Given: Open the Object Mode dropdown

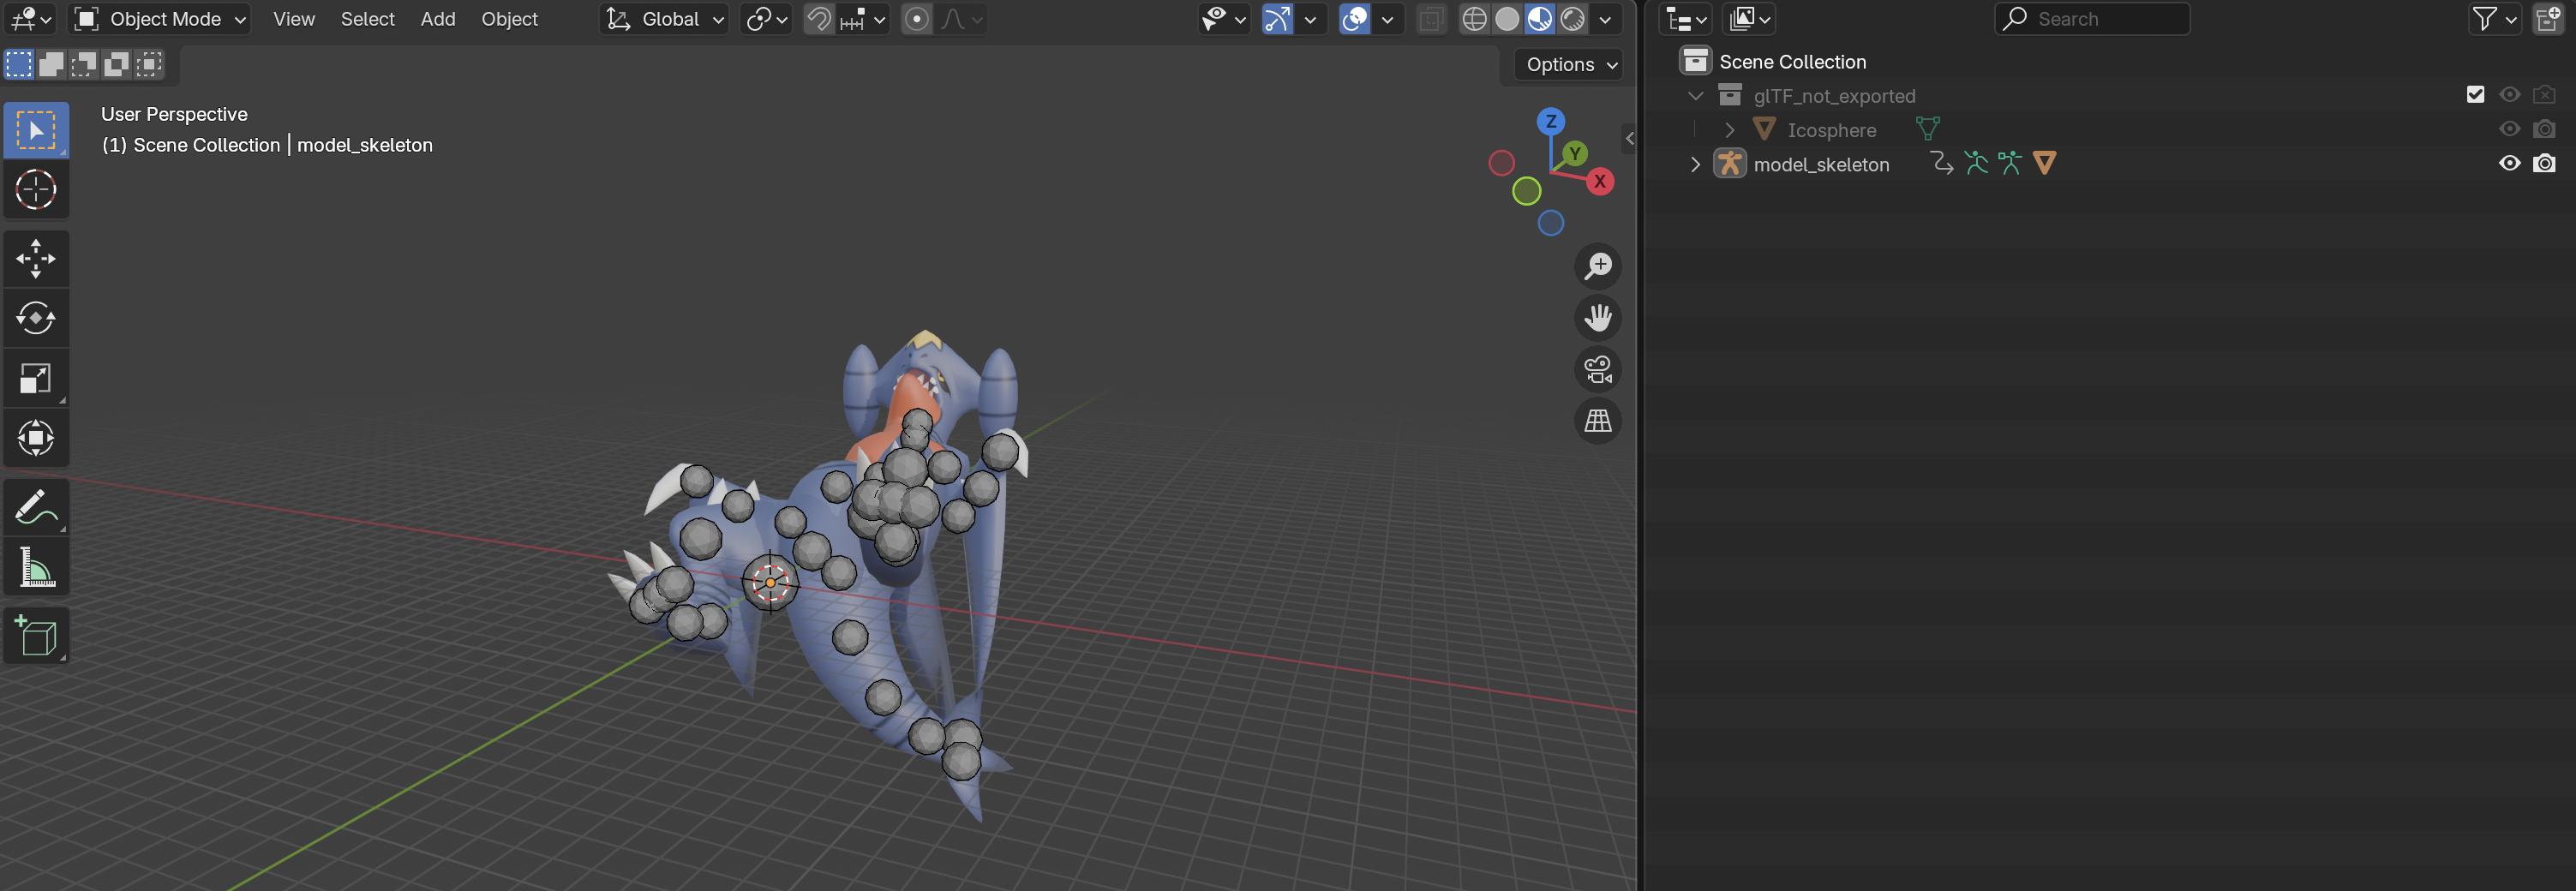Looking at the screenshot, I should (x=160, y=19).
